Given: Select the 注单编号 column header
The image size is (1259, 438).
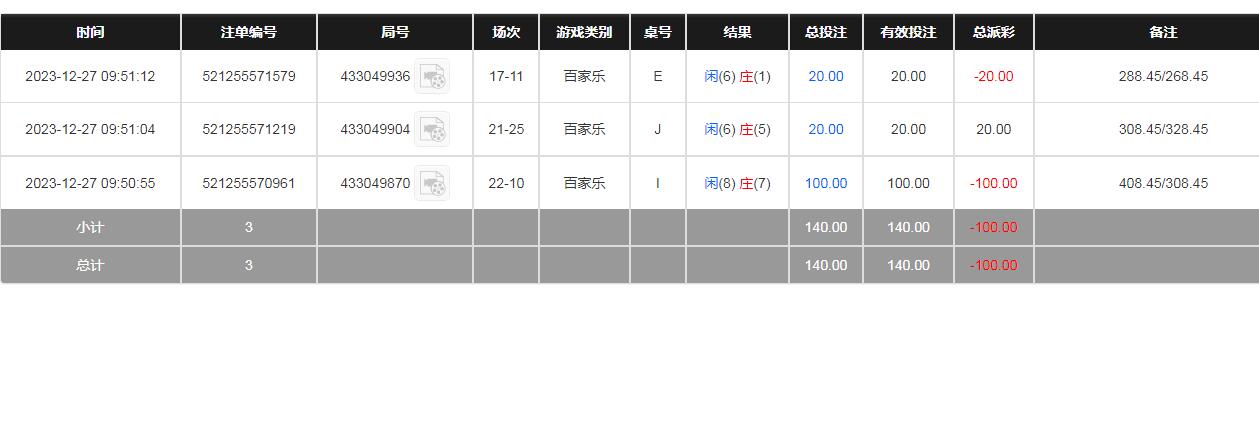Looking at the screenshot, I should [x=249, y=32].
